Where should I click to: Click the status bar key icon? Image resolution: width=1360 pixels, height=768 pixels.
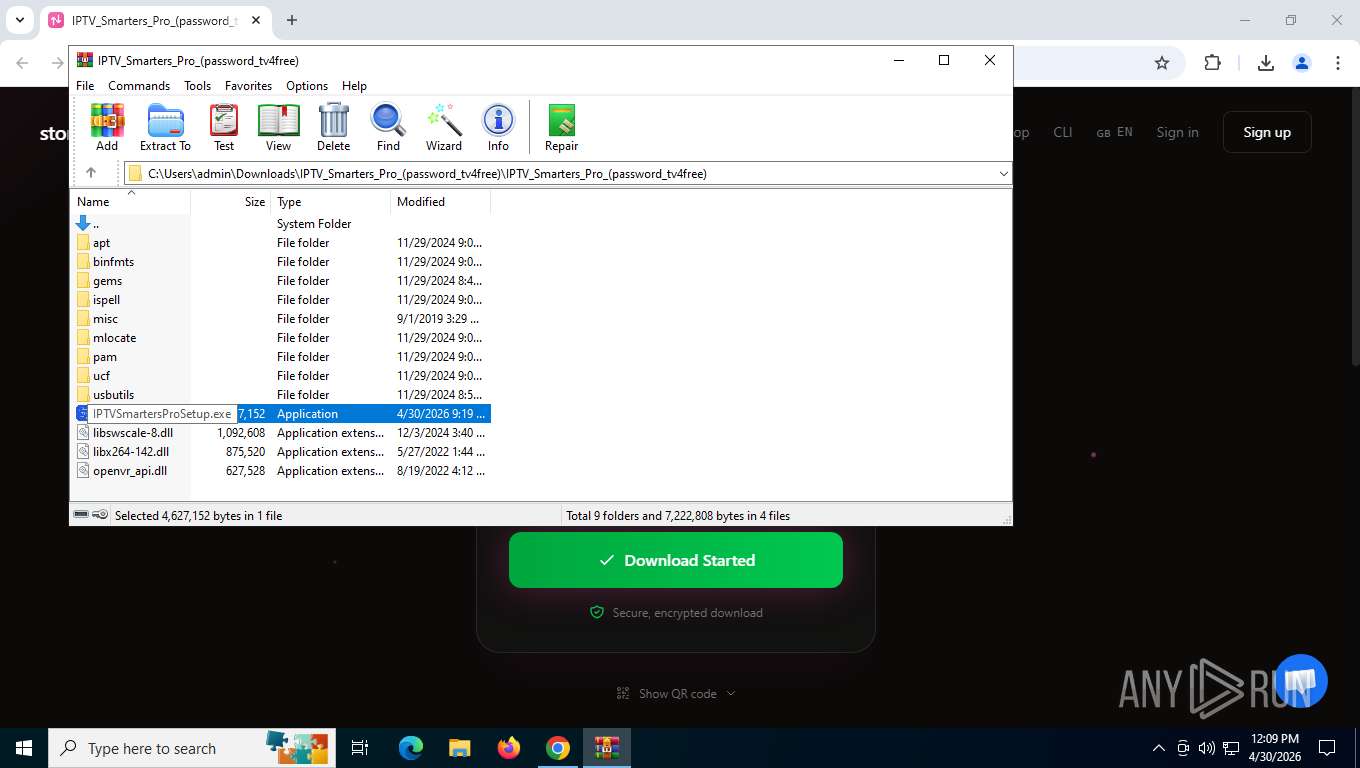pyautogui.click(x=100, y=515)
